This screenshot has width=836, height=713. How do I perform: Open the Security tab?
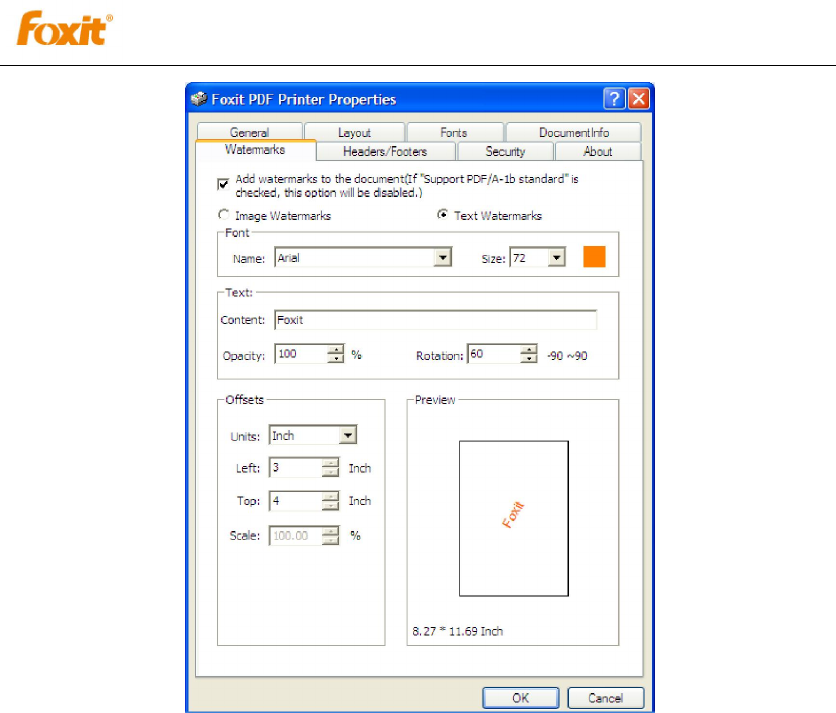505,151
